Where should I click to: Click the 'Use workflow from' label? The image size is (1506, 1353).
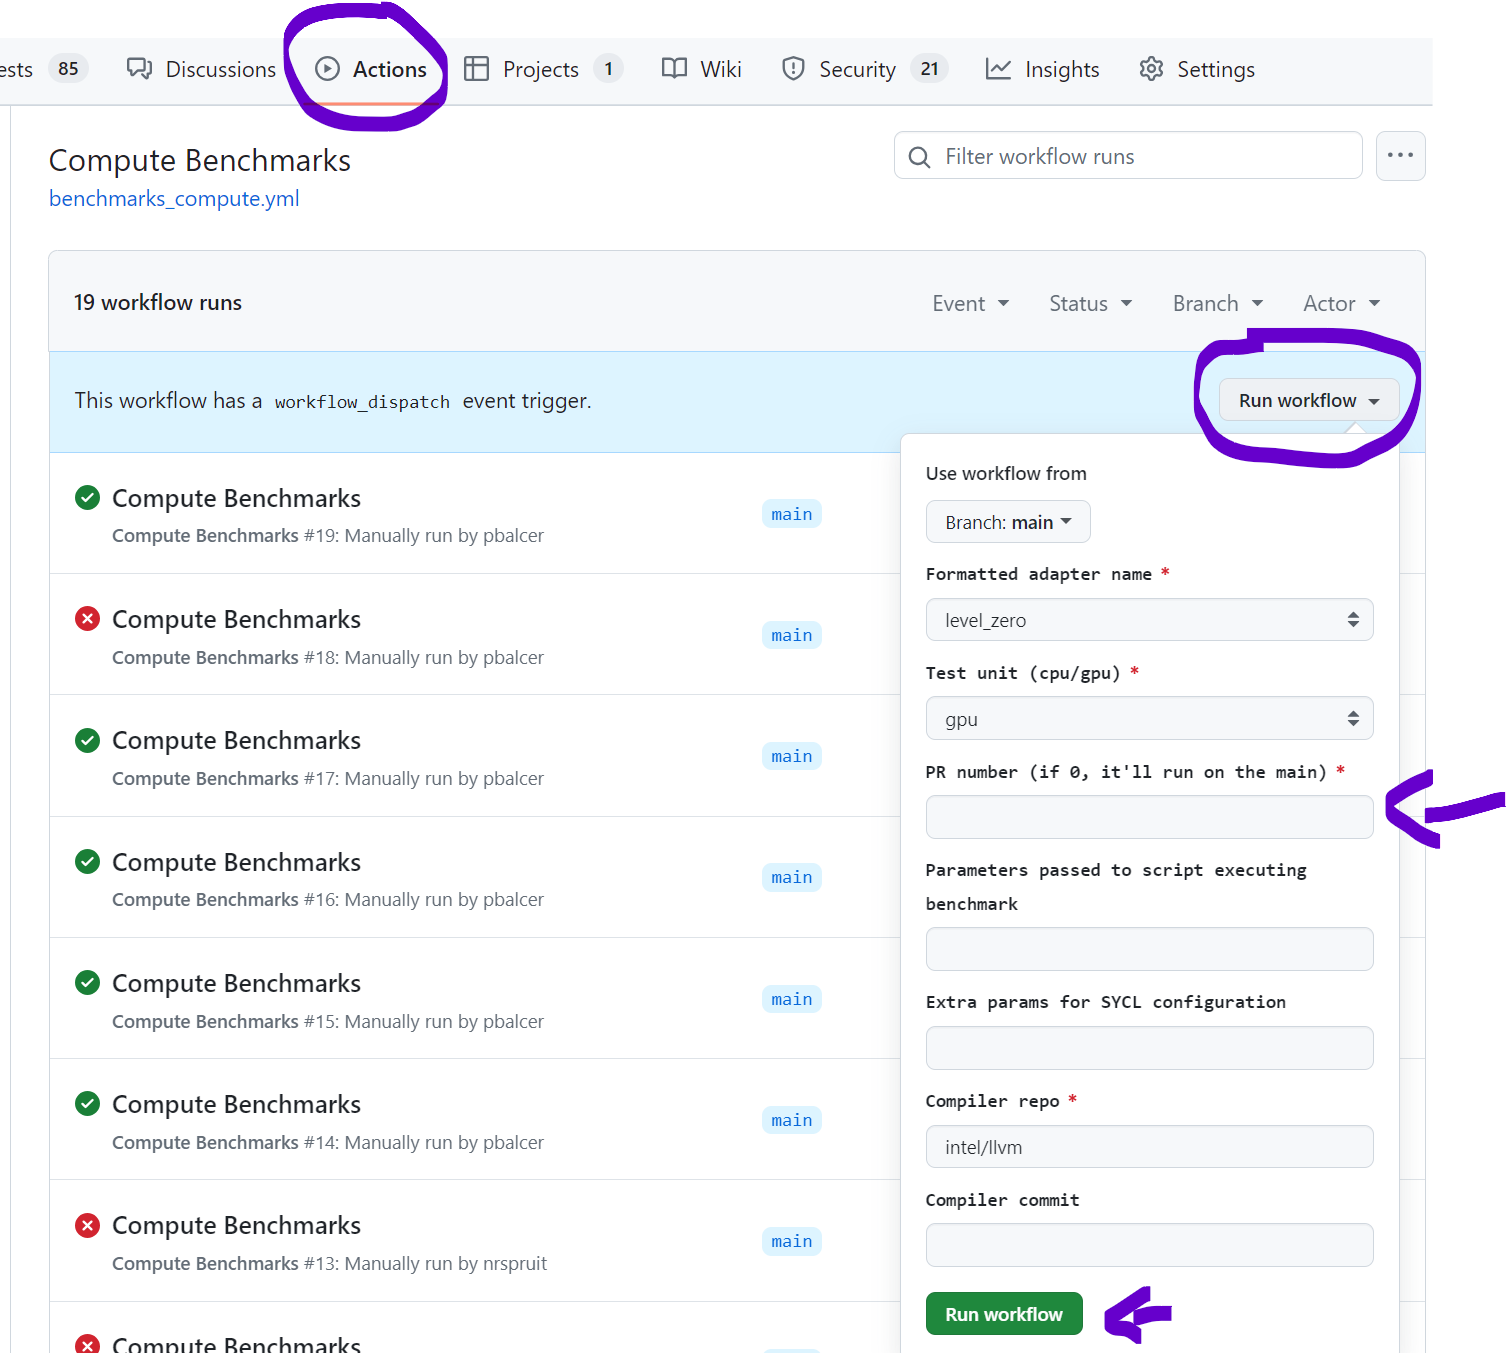tap(1006, 473)
